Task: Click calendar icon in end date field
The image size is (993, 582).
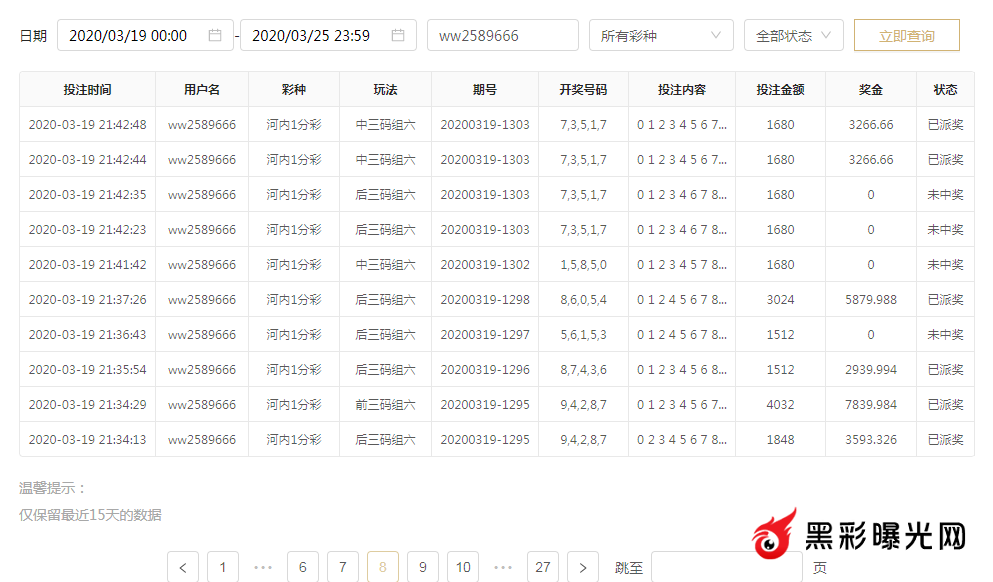Action: click(398, 35)
